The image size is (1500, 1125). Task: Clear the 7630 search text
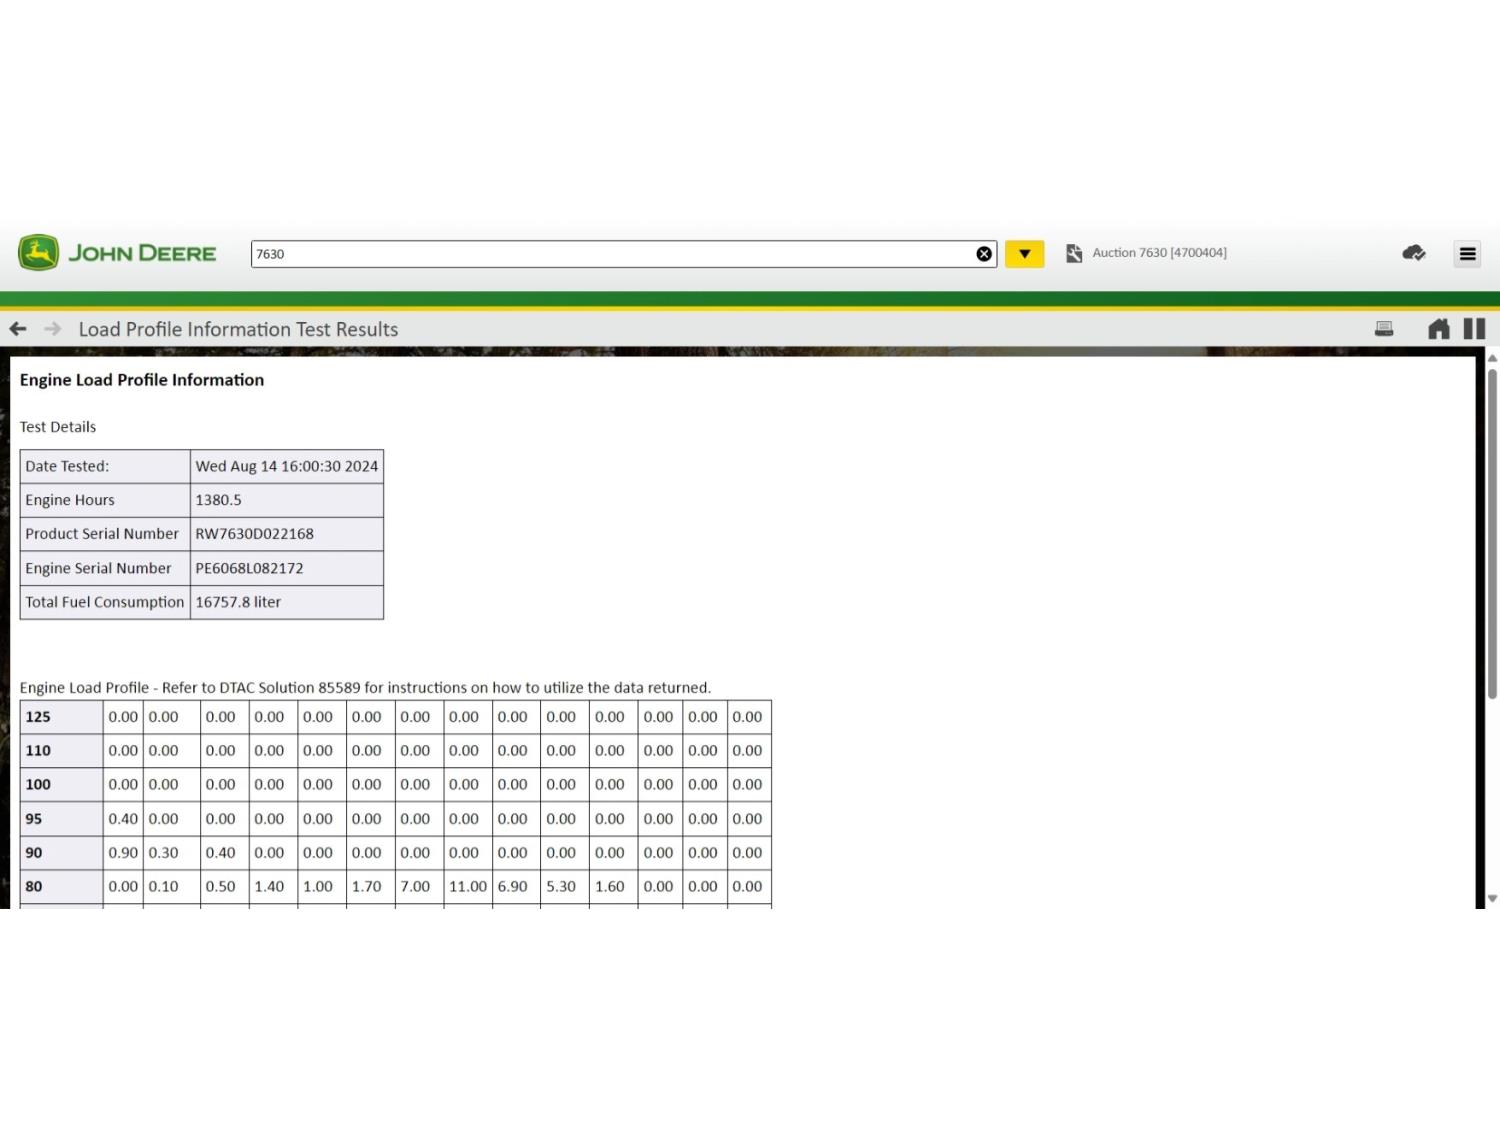pos(984,254)
